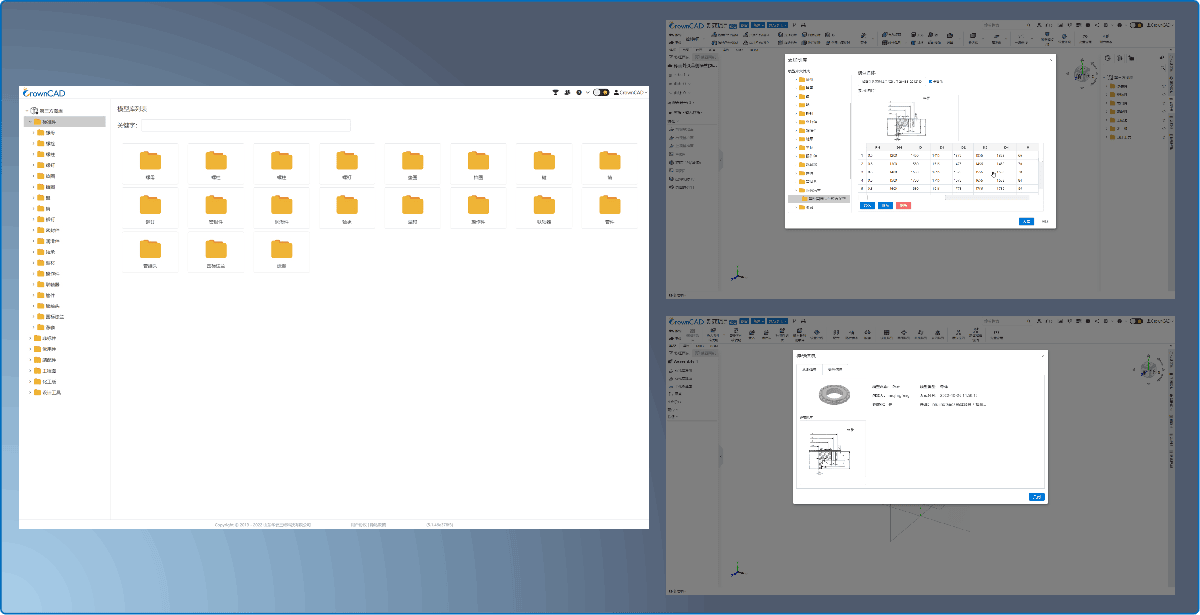Click the CrownCAD logo in the model library window
The width and height of the screenshot is (1200, 615).
pyautogui.click(x=43, y=92)
